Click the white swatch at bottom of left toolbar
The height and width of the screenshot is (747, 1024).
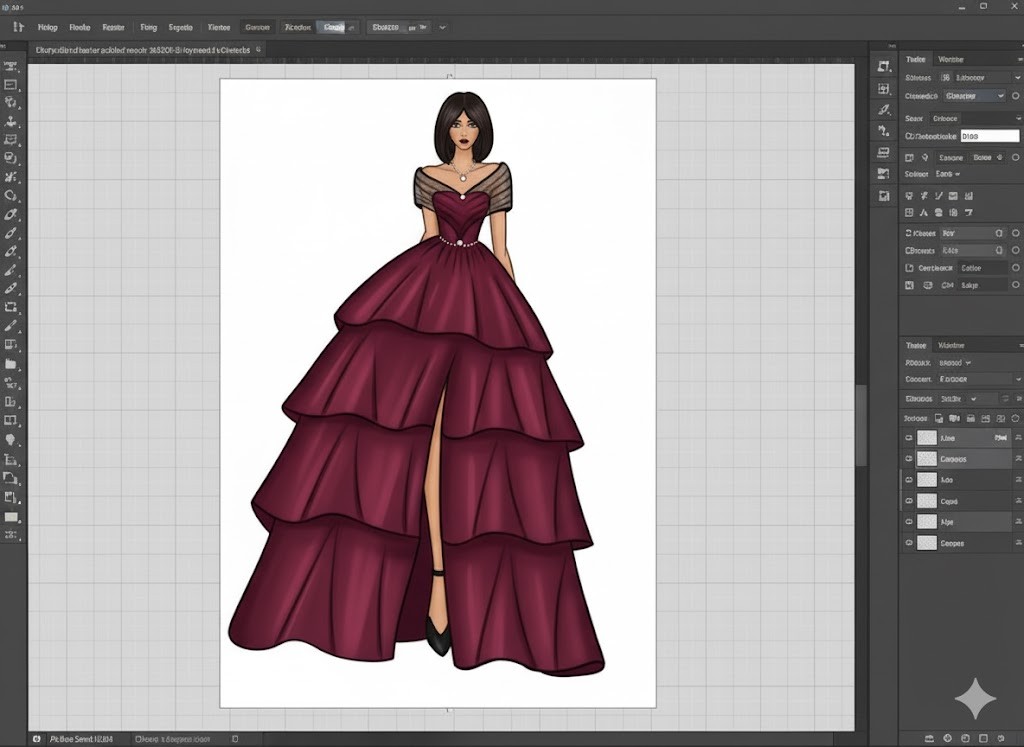pos(12,517)
